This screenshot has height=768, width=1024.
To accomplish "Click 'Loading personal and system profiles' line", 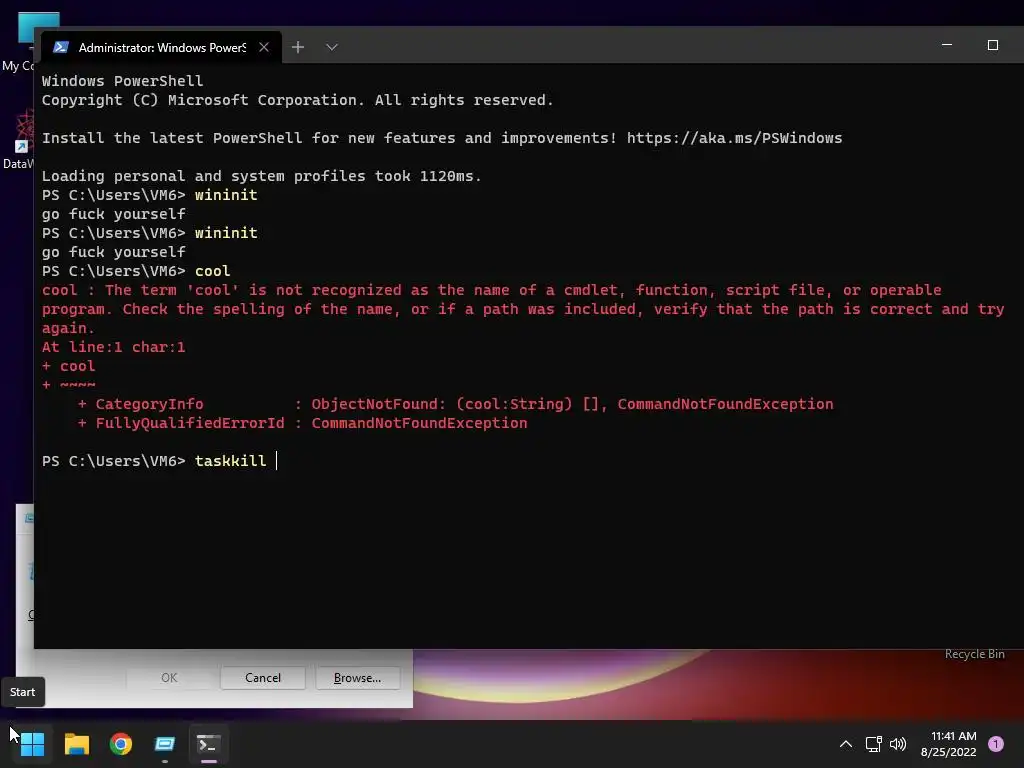I will click(261, 176).
